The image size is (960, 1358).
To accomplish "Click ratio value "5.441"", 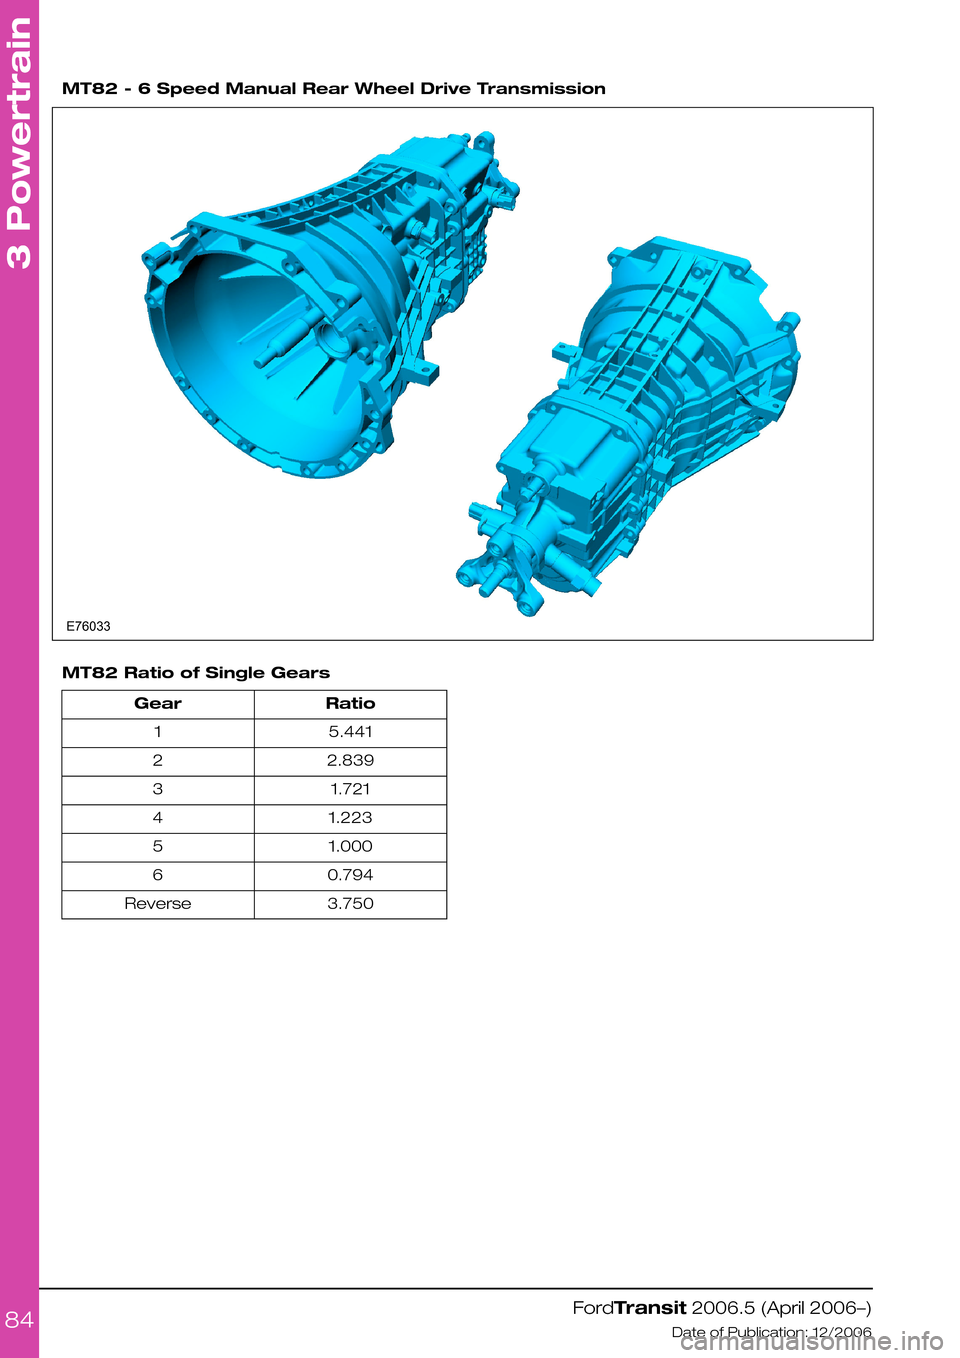I will click(x=350, y=732).
